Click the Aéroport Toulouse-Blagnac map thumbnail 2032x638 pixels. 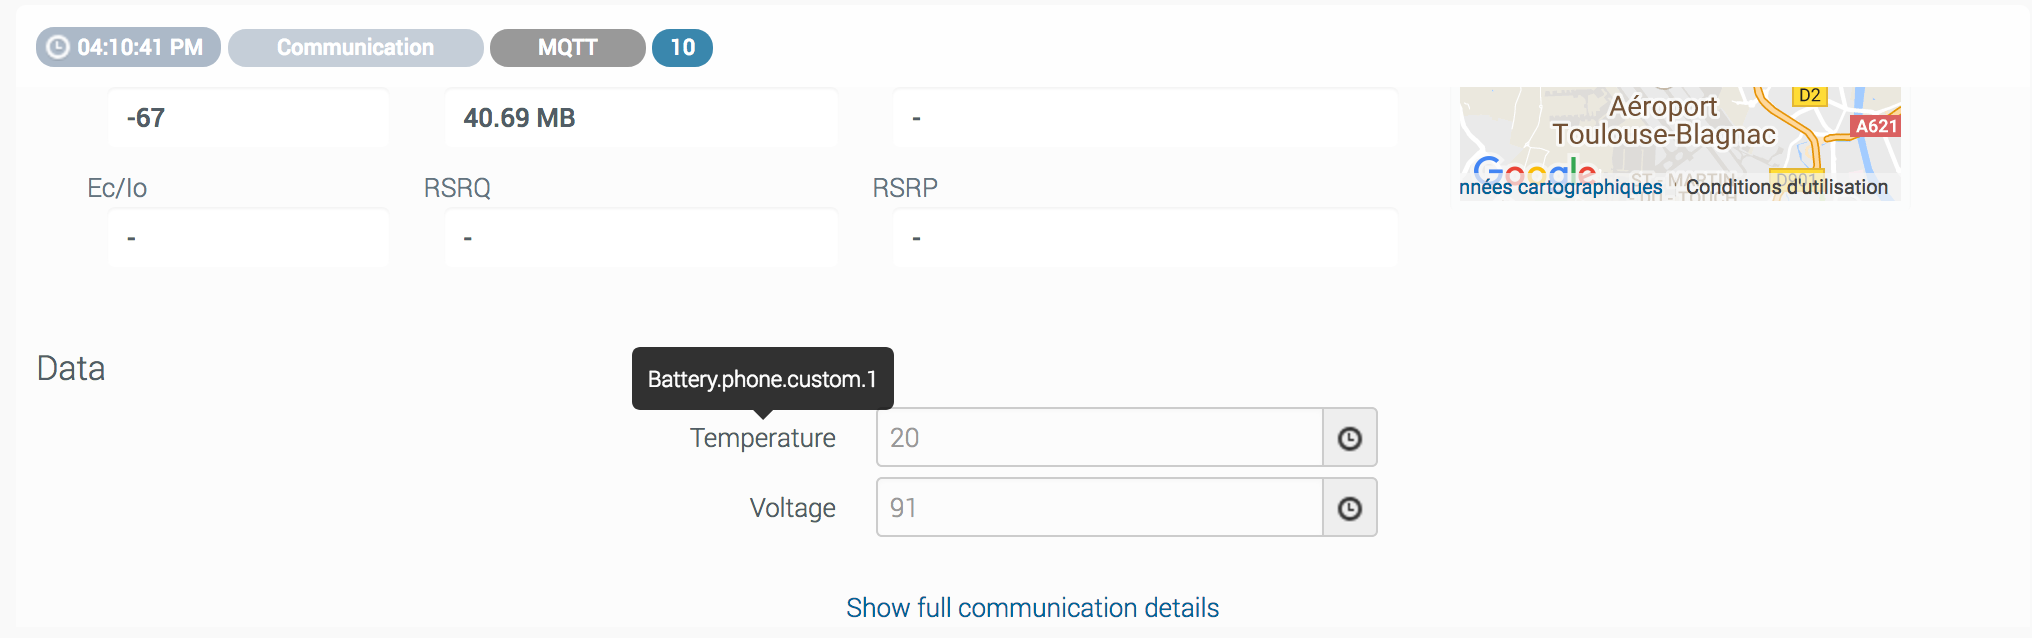tap(1680, 130)
